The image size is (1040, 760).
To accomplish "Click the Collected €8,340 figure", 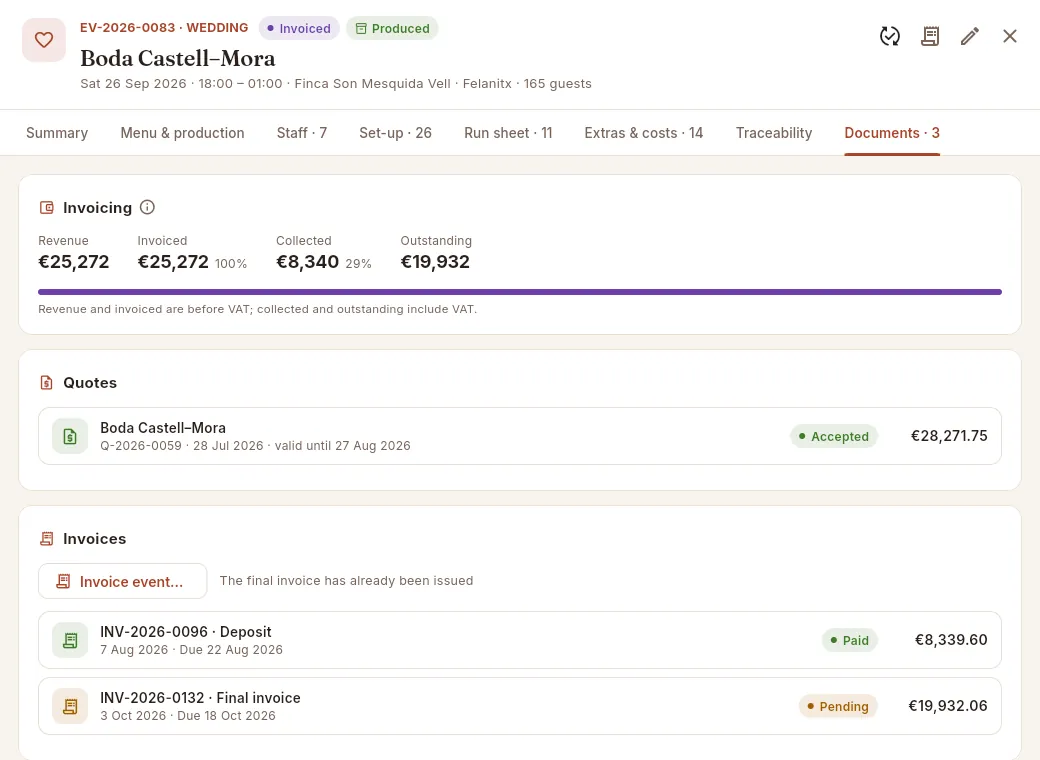I will click(x=308, y=262).
